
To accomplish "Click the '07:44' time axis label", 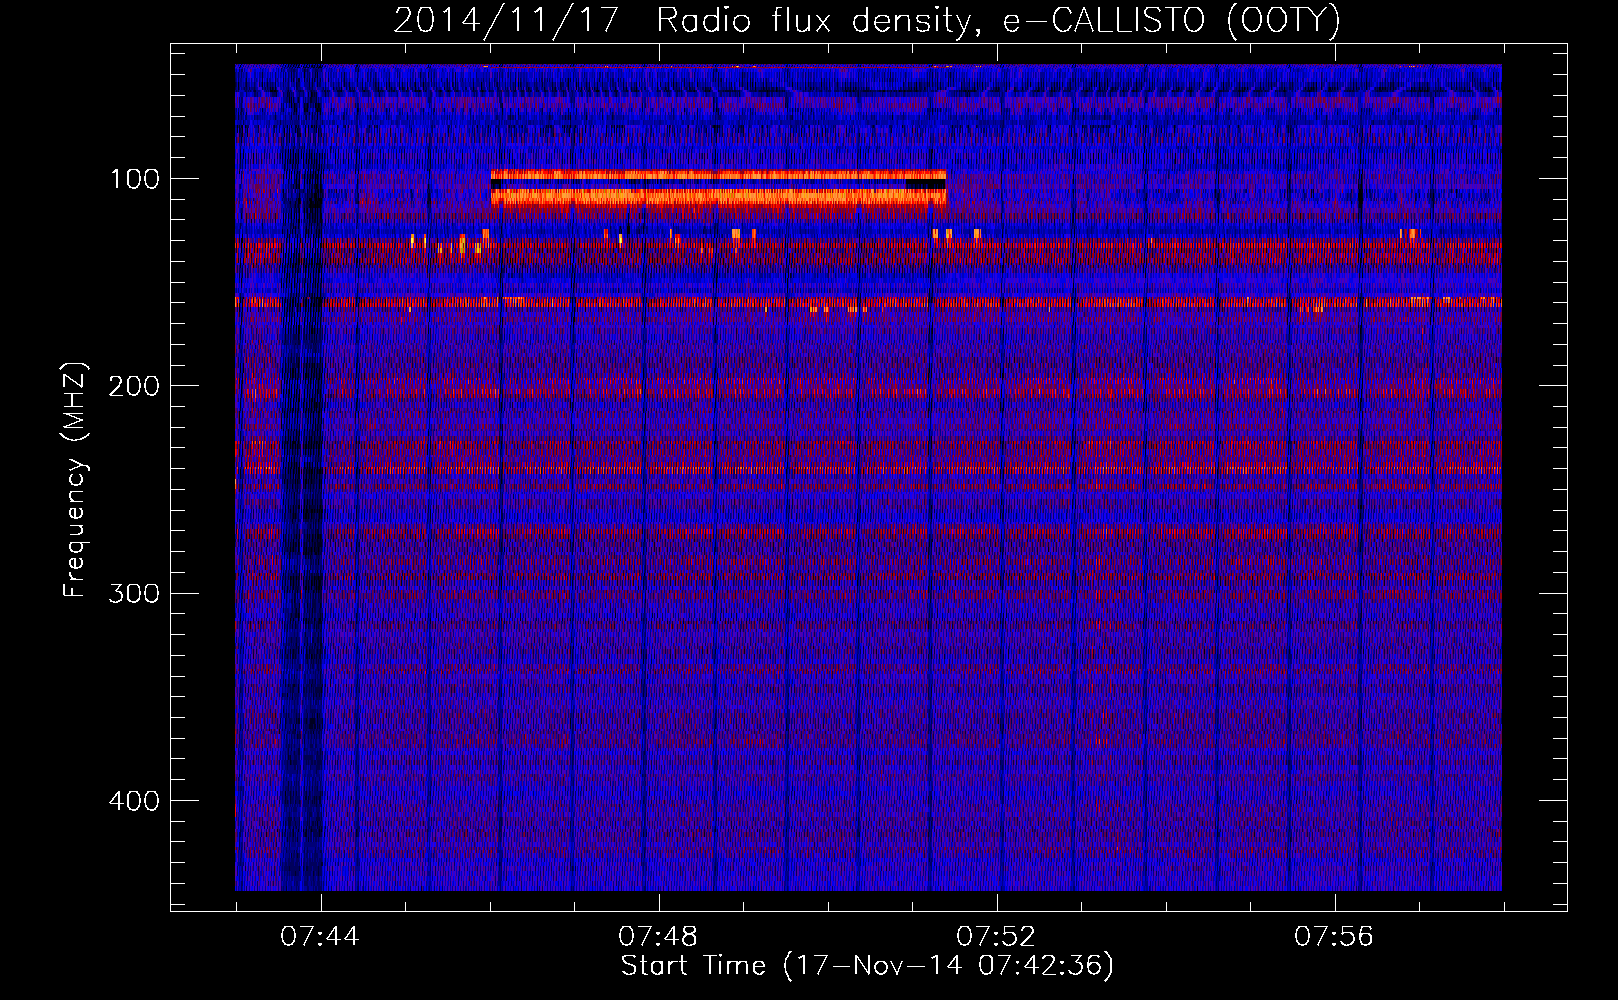I will tap(320, 937).
